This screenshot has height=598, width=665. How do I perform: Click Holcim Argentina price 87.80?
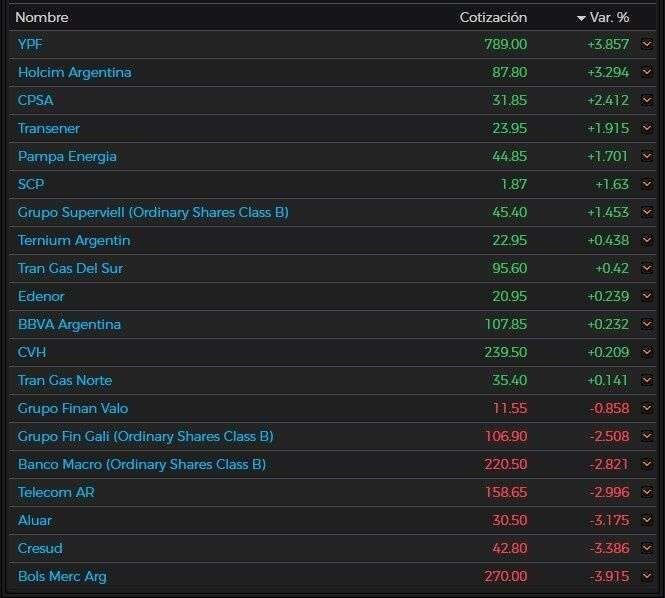(509, 72)
